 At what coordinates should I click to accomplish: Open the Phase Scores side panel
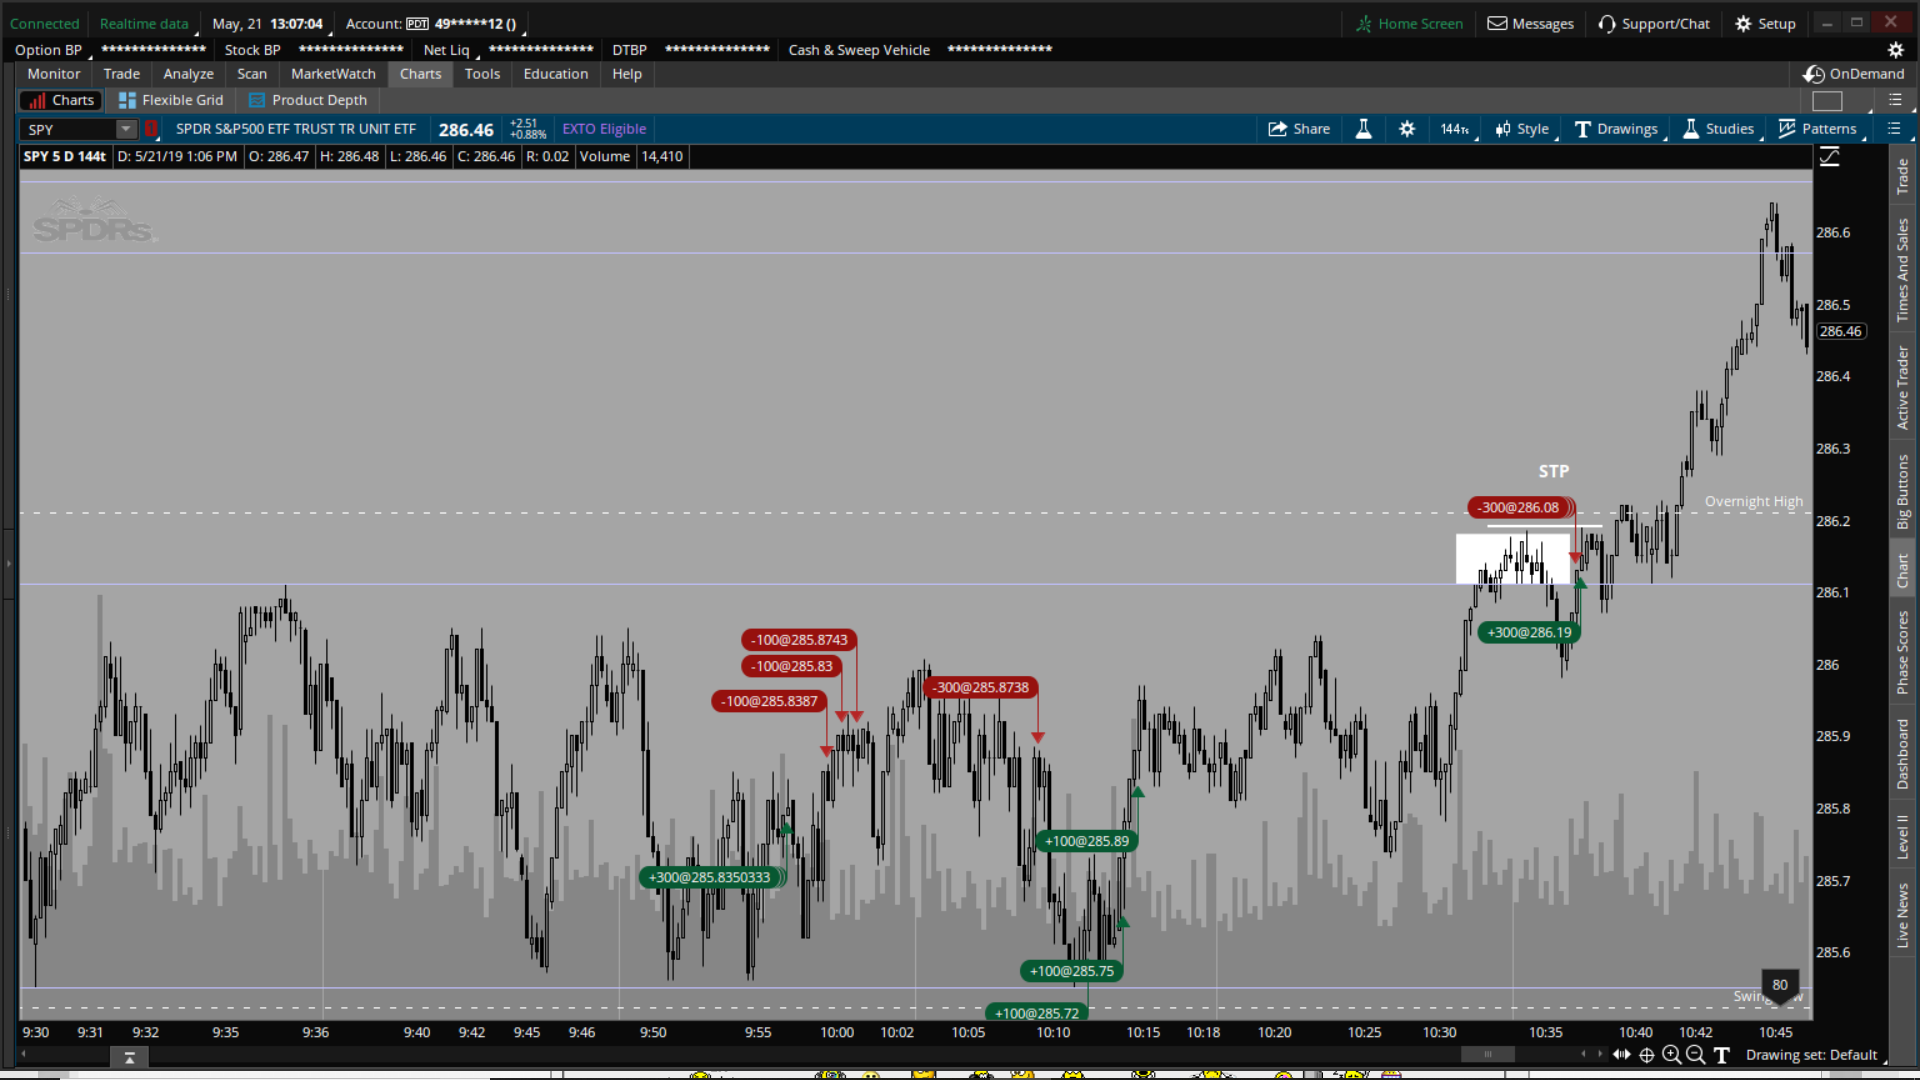click(1903, 653)
